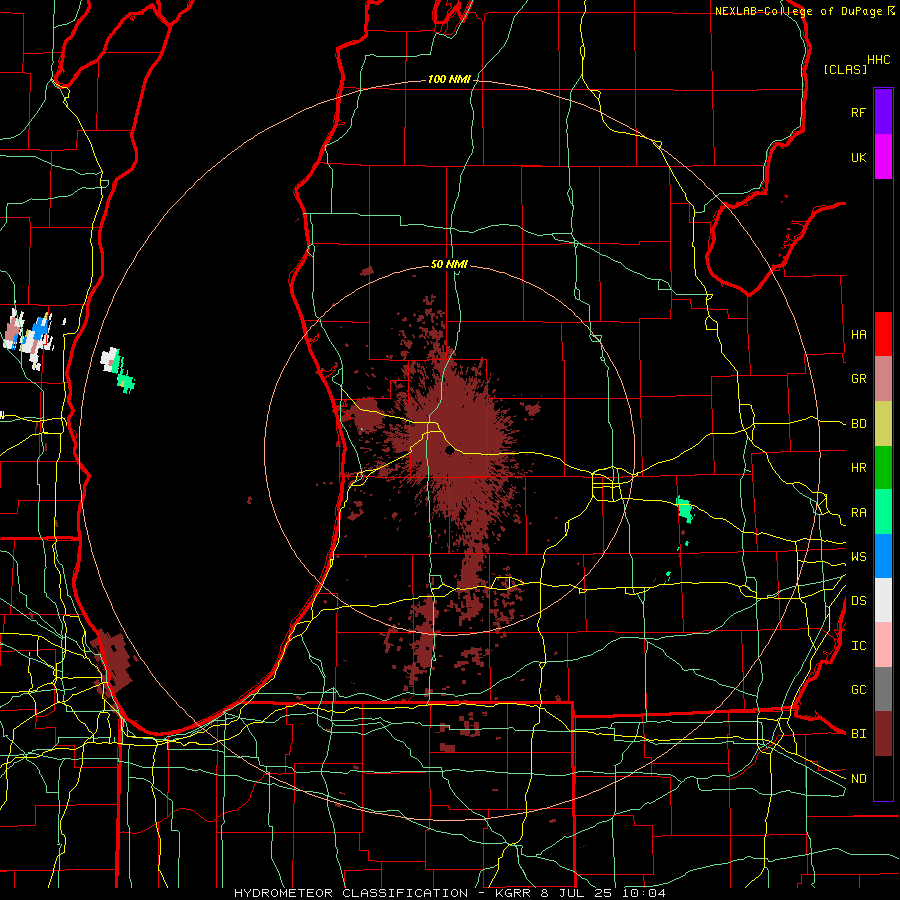Click the '[CLAS]' units label
Viewport: 900px width, 900px height.
point(845,69)
